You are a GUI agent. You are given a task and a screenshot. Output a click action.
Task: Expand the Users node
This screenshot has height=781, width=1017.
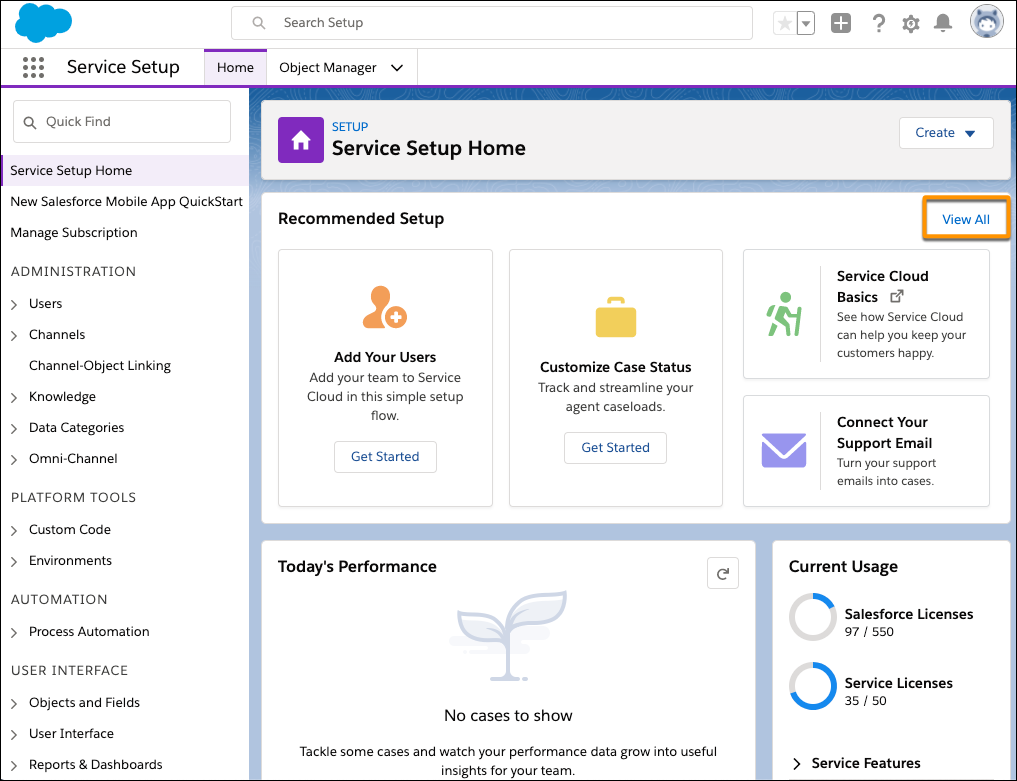tap(14, 304)
